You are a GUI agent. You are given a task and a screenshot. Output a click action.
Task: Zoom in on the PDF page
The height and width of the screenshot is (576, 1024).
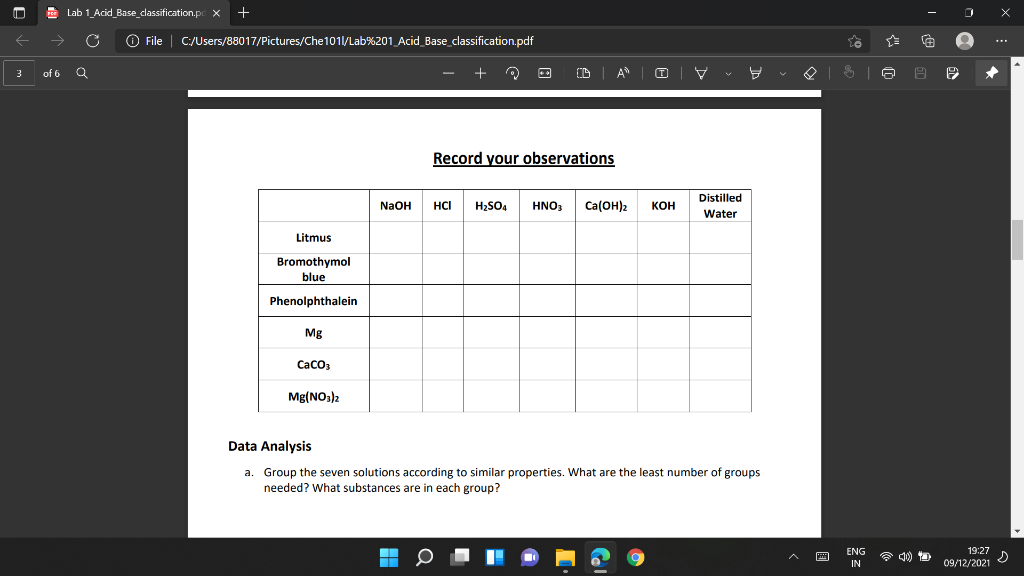480,73
